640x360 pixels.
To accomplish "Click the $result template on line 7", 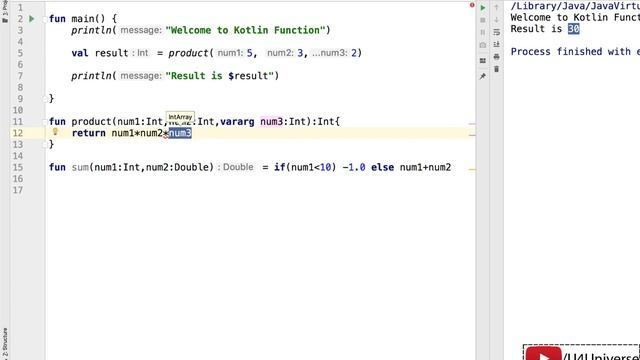I will coord(248,76).
